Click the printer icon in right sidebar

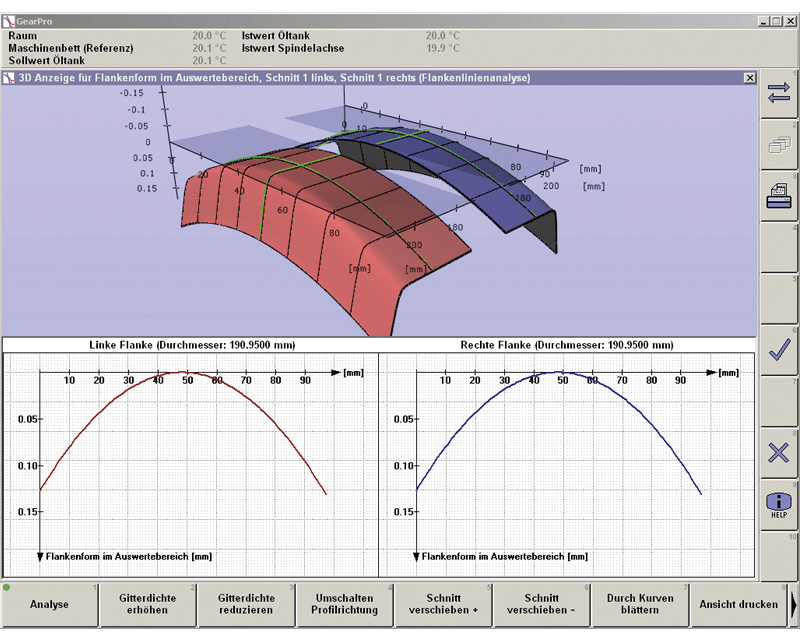pos(779,196)
